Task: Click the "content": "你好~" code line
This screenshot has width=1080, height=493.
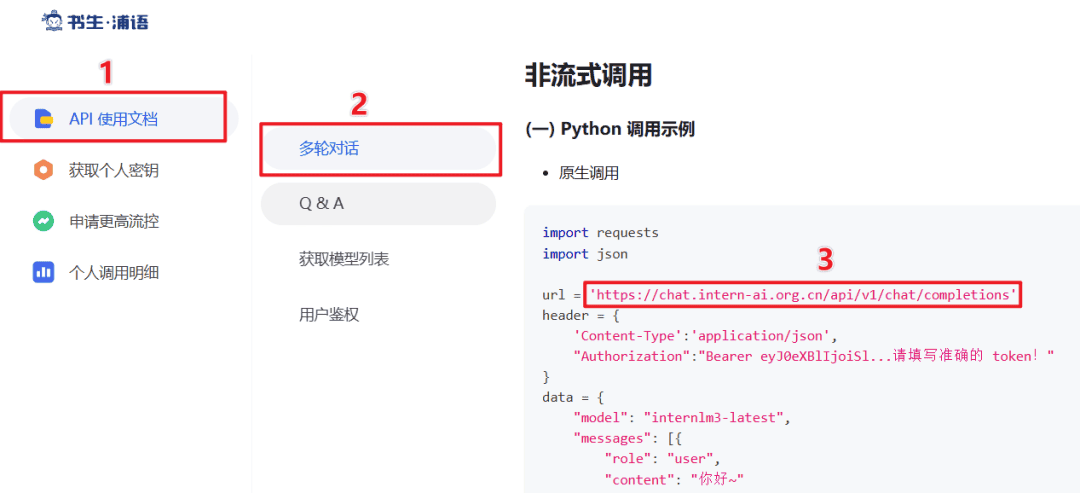Action: tap(674, 479)
